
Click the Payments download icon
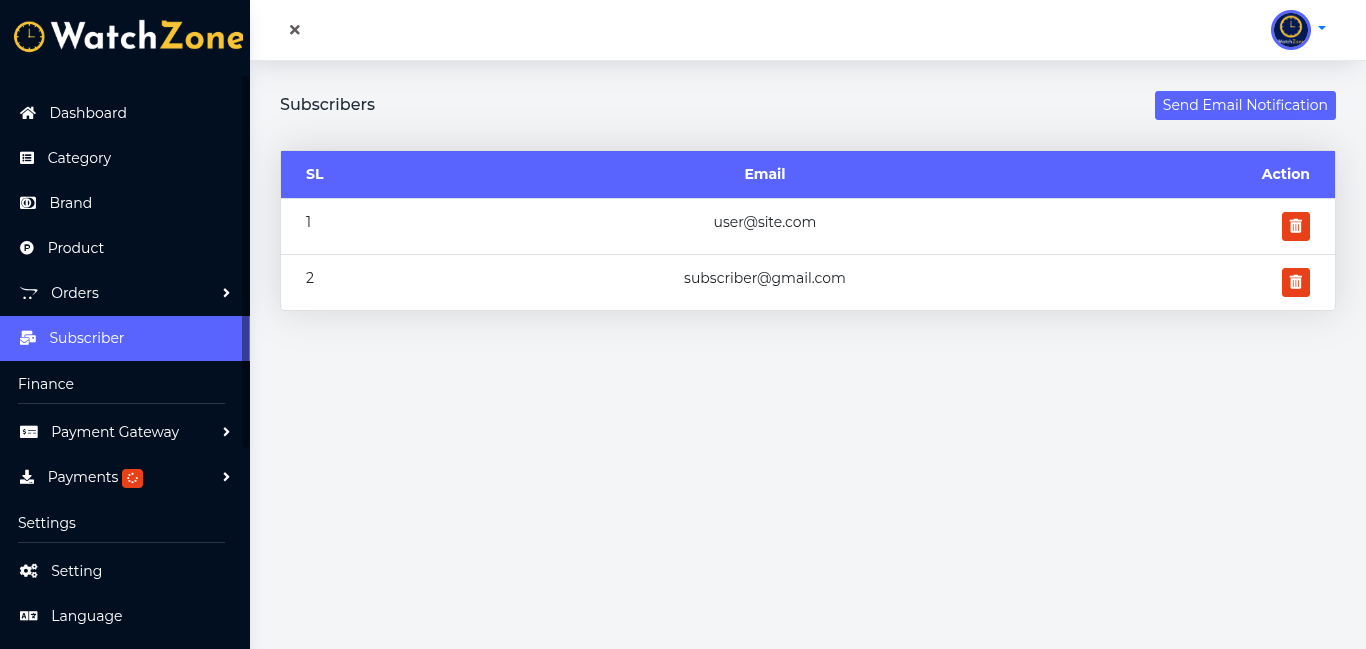(x=27, y=477)
